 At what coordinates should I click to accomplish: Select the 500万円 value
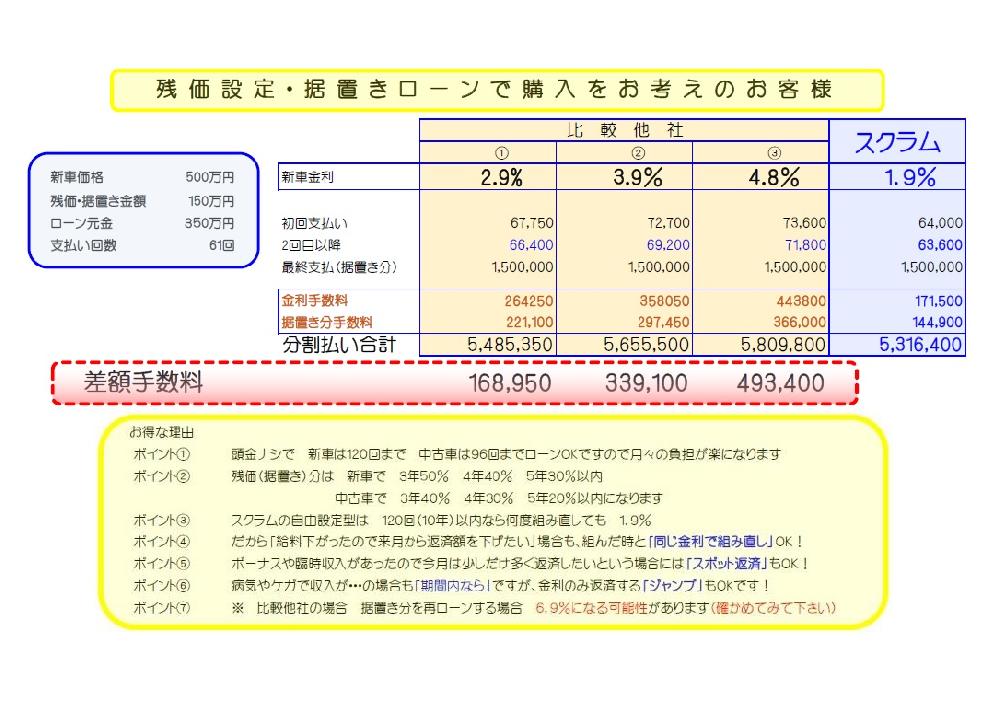[210, 177]
